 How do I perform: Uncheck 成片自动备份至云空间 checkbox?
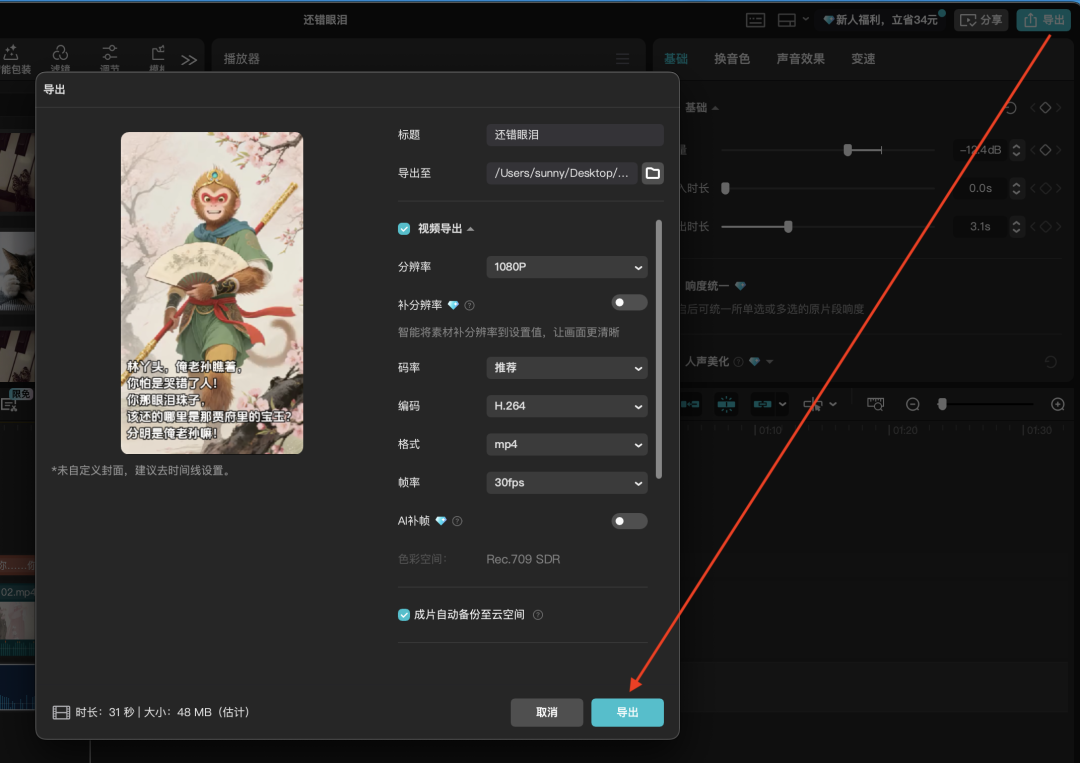tap(403, 614)
